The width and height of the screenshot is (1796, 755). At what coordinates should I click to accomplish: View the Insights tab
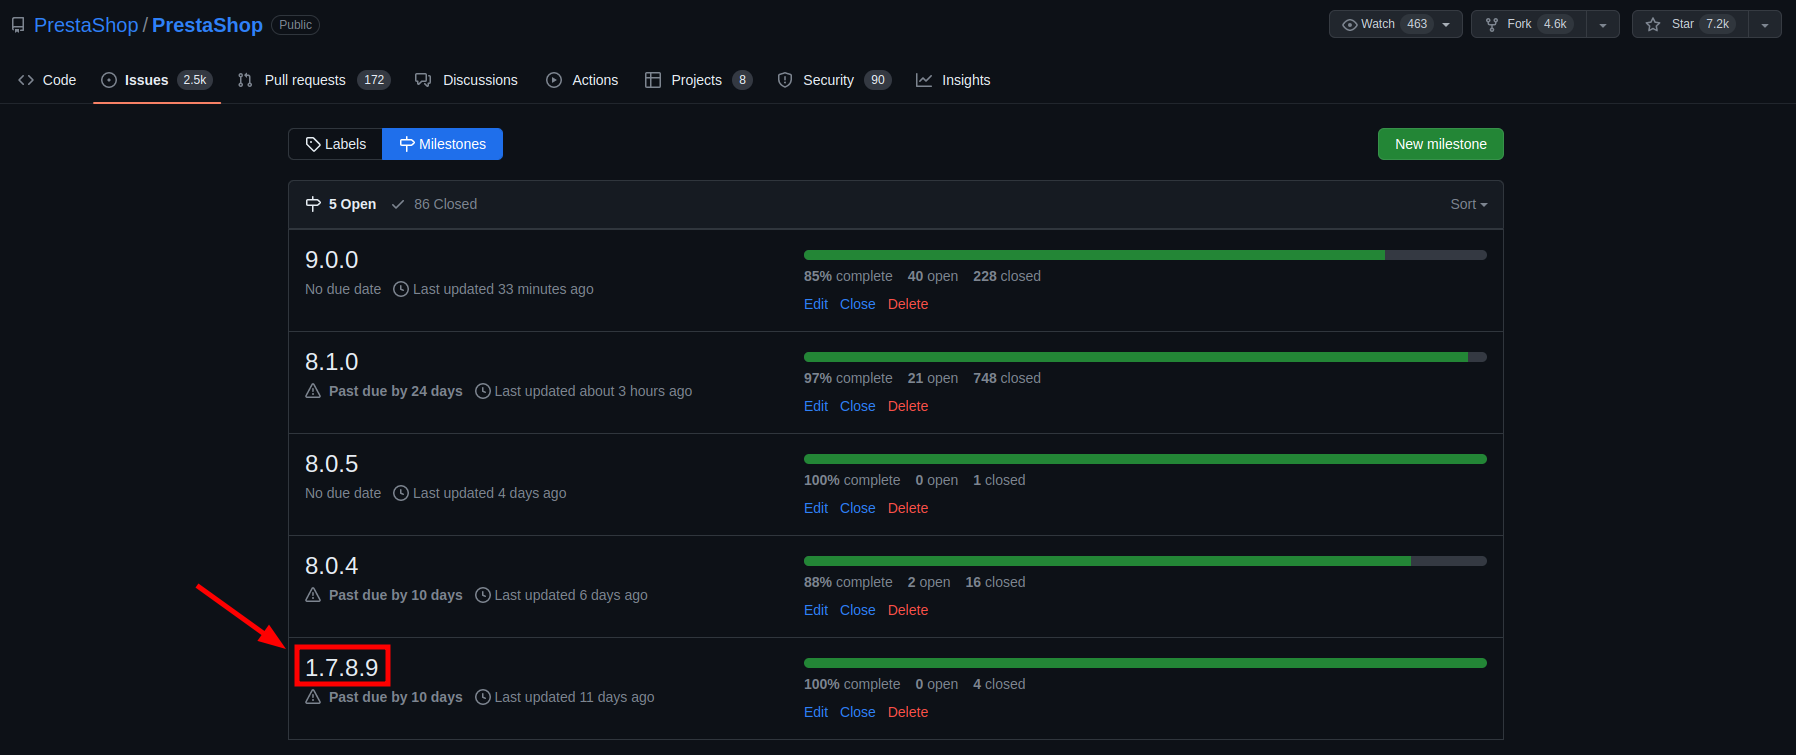(x=953, y=80)
